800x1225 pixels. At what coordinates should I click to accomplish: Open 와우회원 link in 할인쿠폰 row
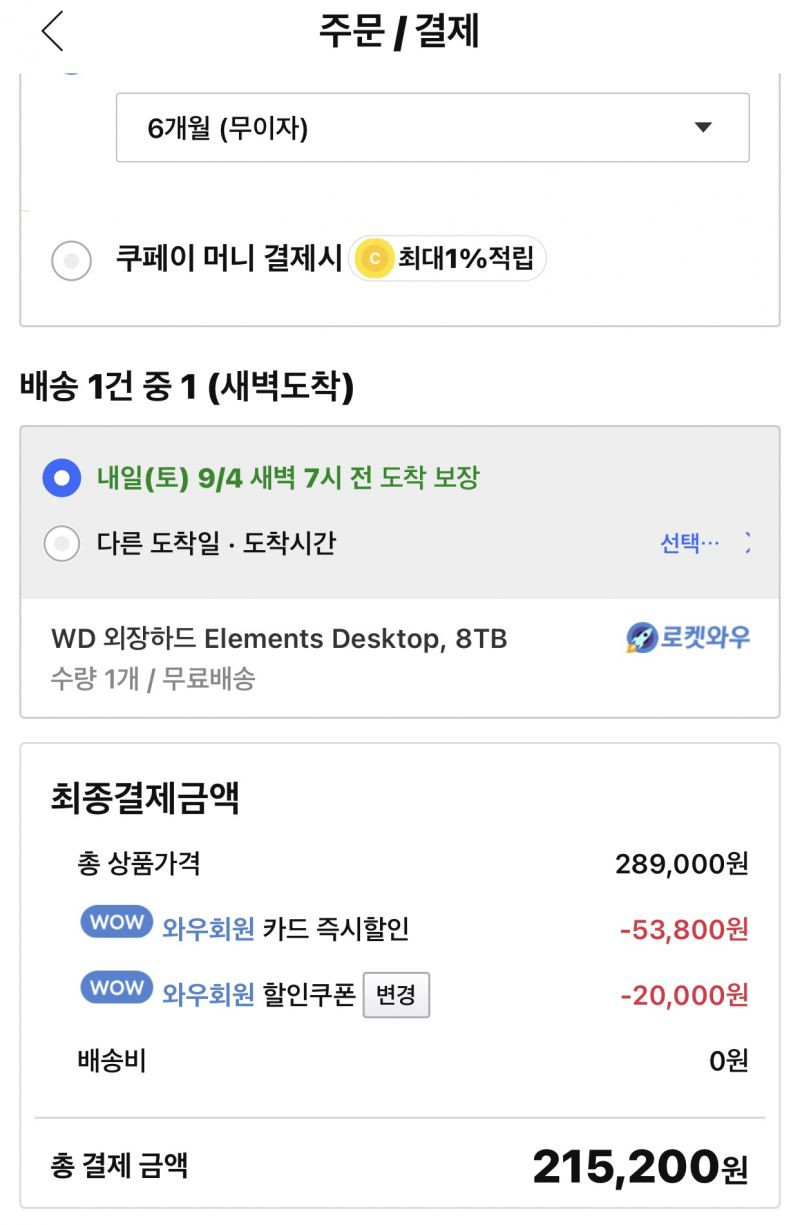(208, 995)
